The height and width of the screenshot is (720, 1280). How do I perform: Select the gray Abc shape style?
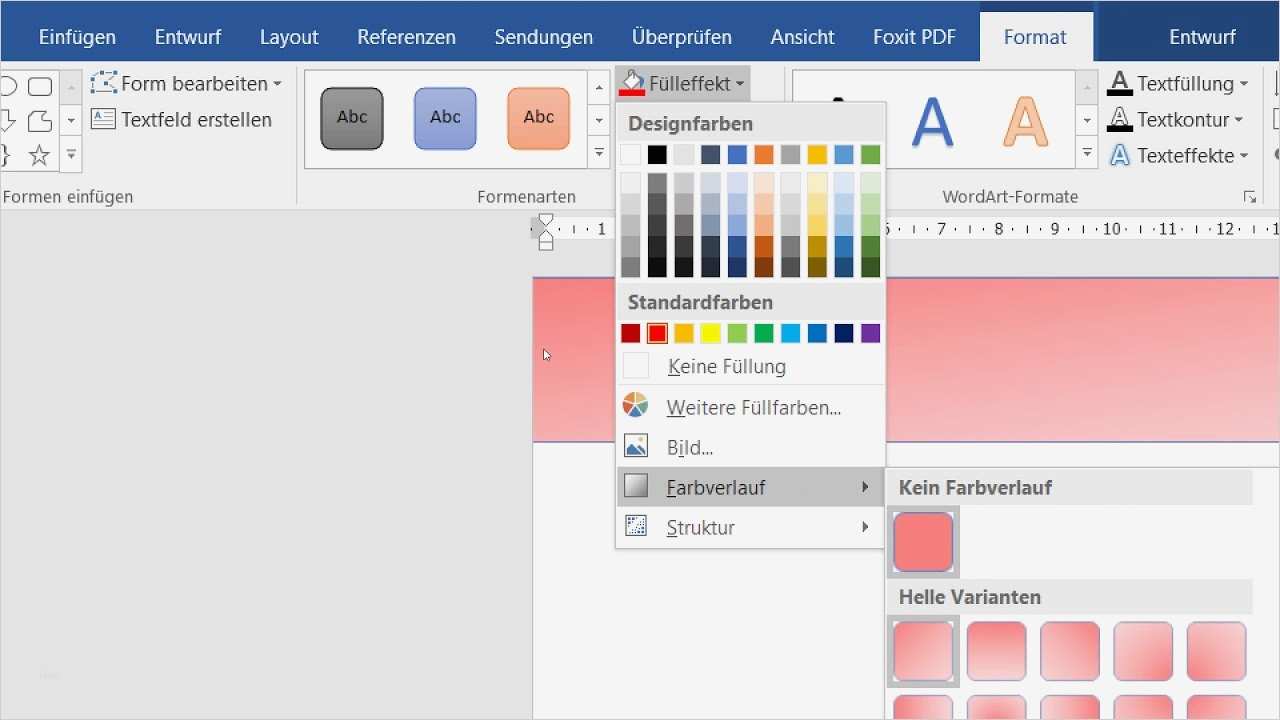pos(351,118)
